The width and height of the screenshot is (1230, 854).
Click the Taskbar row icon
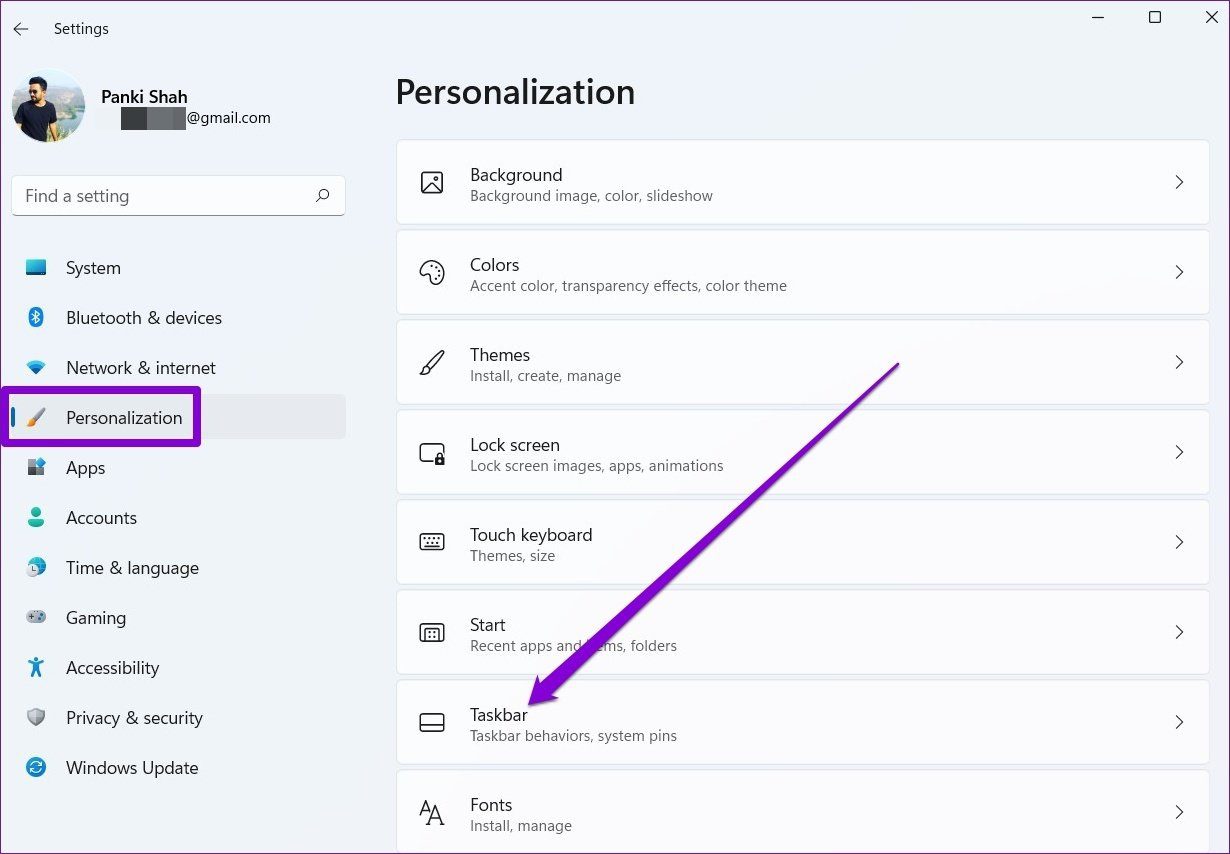coord(432,722)
